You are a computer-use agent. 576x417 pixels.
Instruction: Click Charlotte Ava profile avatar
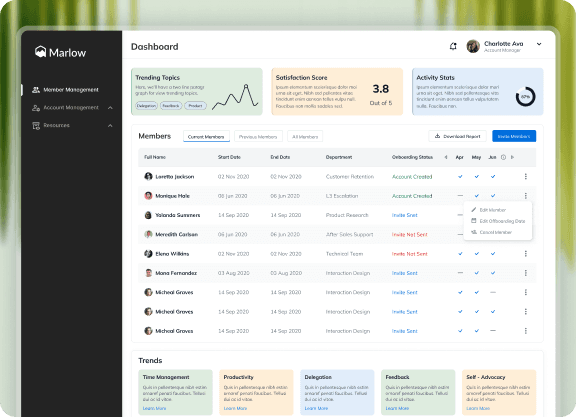point(473,46)
